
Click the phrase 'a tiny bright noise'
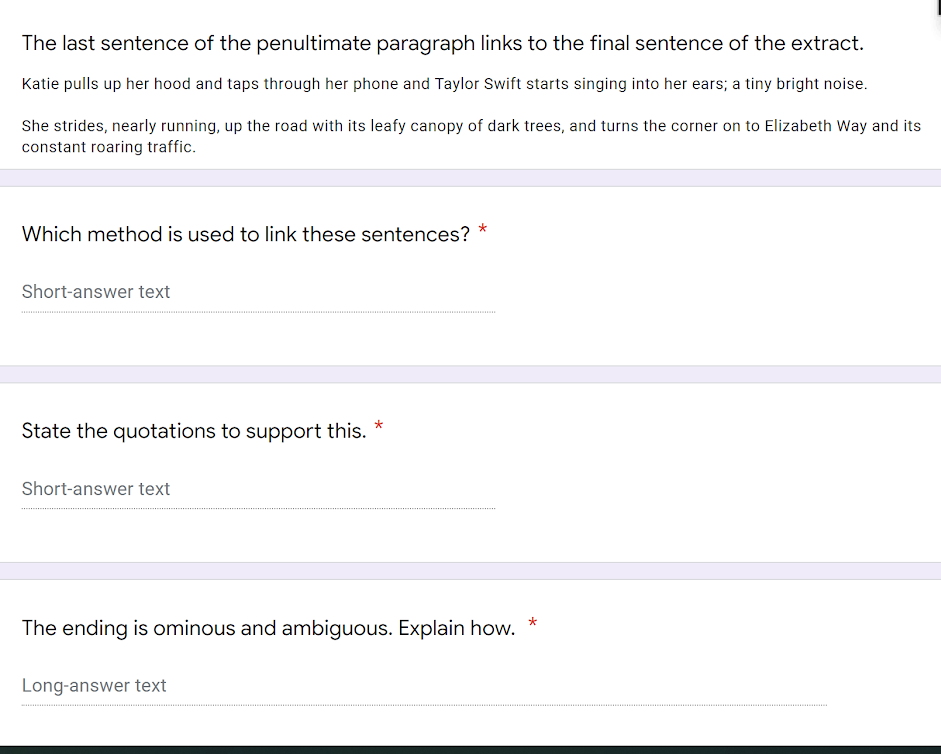[x=799, y=84]
